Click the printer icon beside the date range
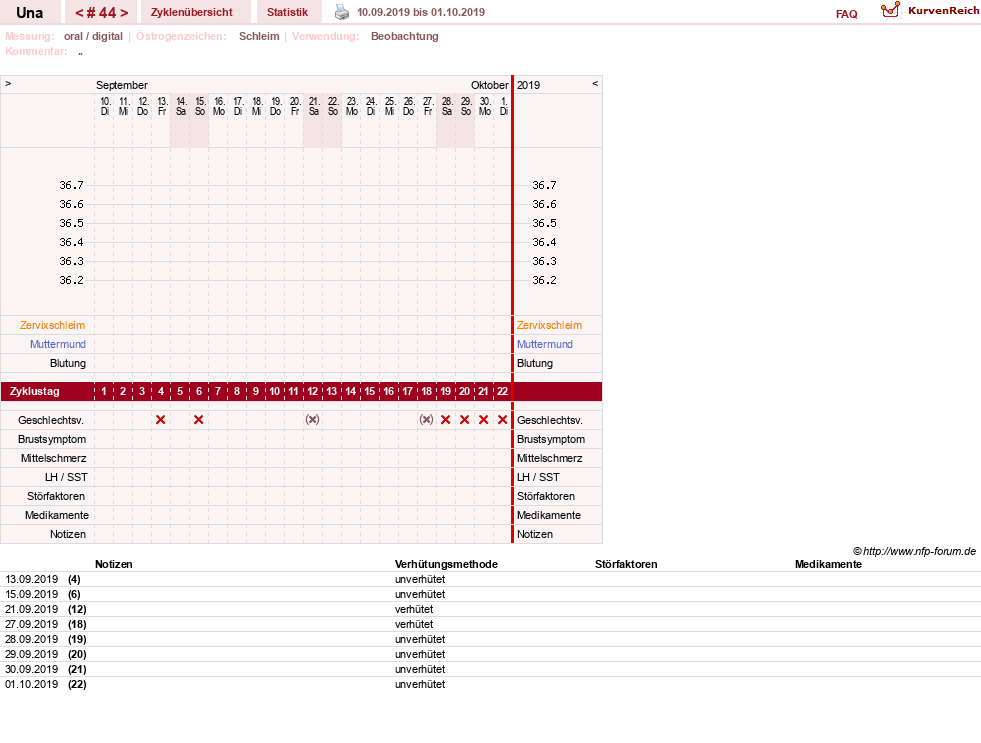Image resolution: width=981 pixels, height=743 pixels. point(342,12)
